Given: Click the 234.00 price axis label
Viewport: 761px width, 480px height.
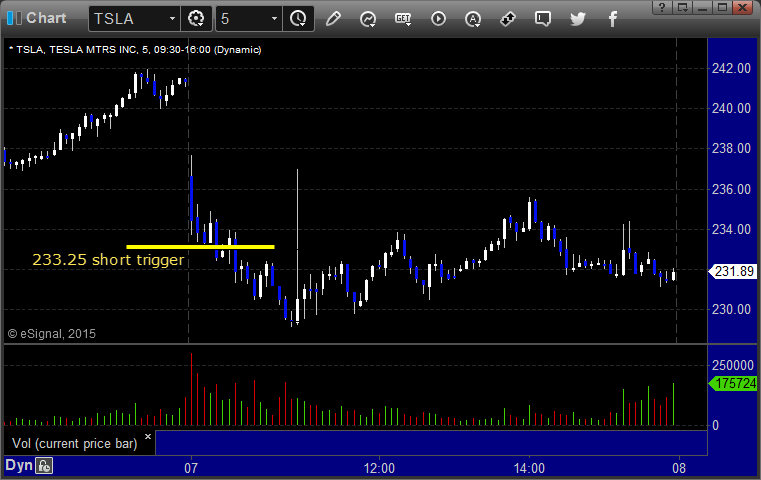Looking at the screenshot, I should pyautogui.click(x=731, y=229).
